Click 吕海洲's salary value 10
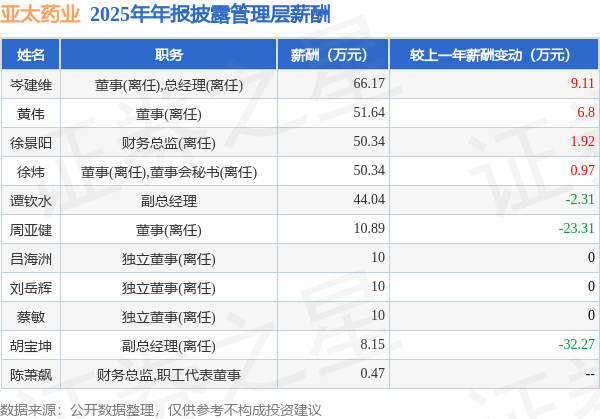 click(378, 257)
